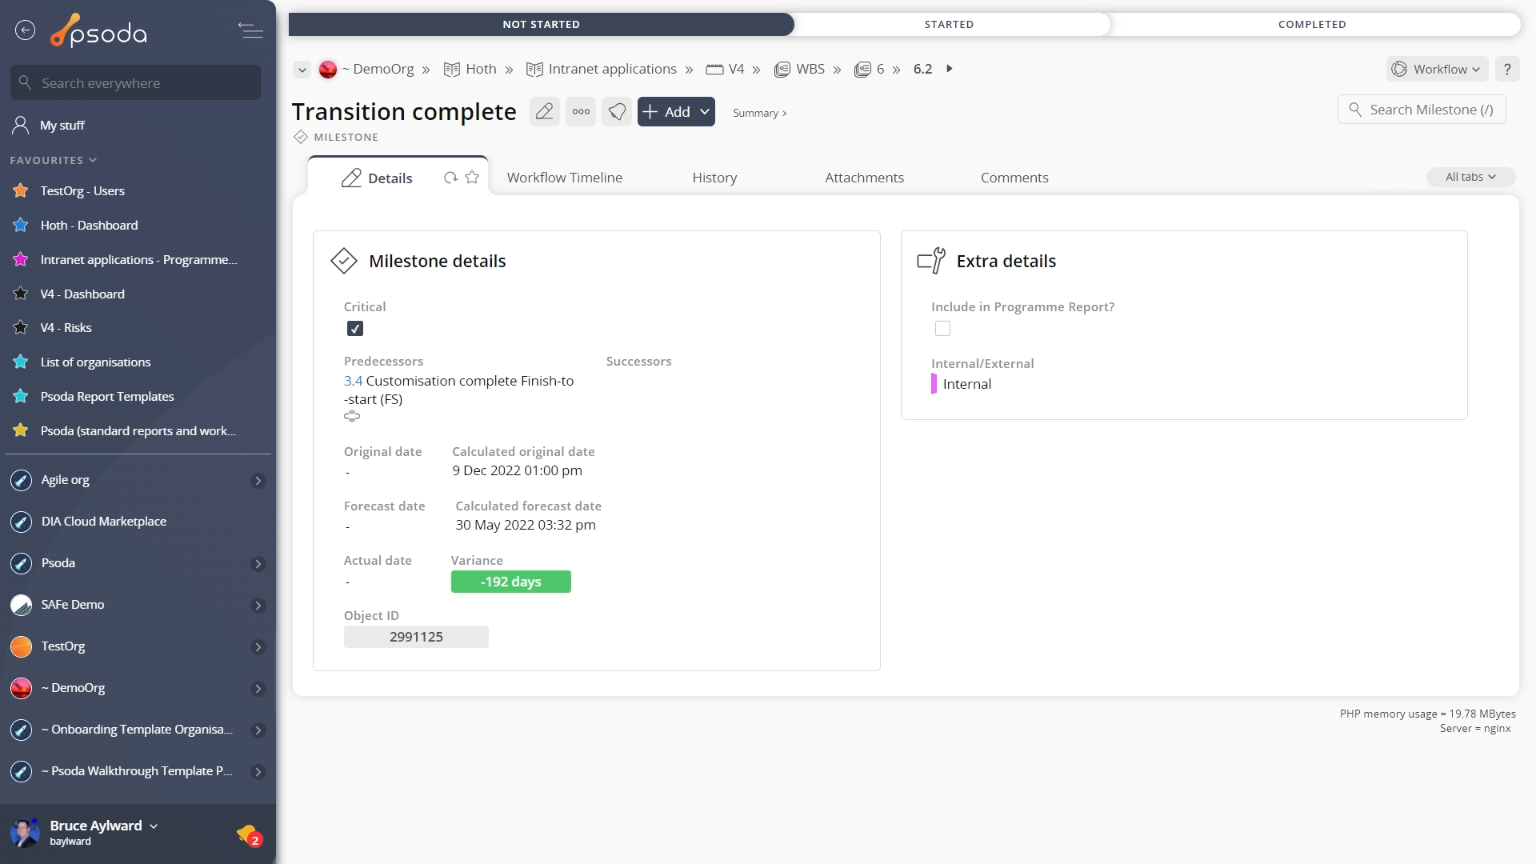
Task: Click the tag icon beside the title
Action: point(617,112)
